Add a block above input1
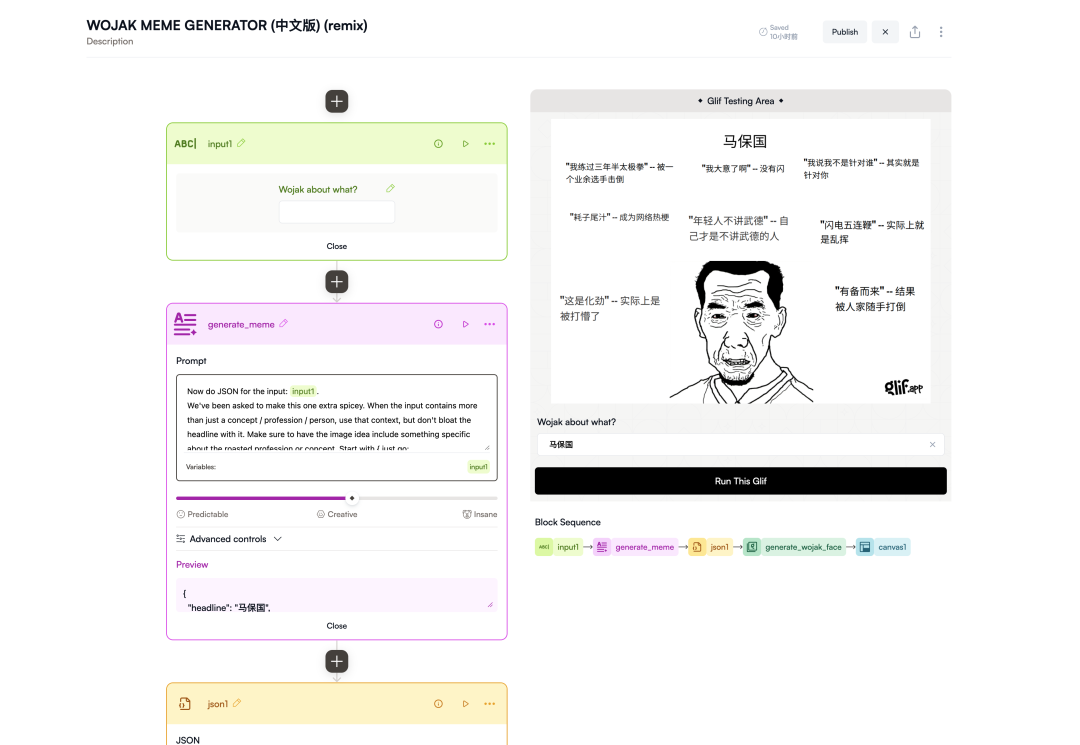 pos(336,102)
